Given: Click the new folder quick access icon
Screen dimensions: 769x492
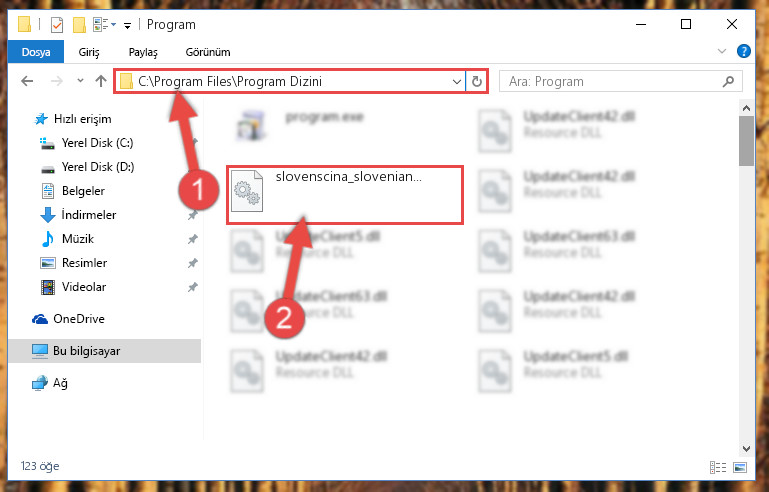Looking at the screenshot, I should coord(79,25).
